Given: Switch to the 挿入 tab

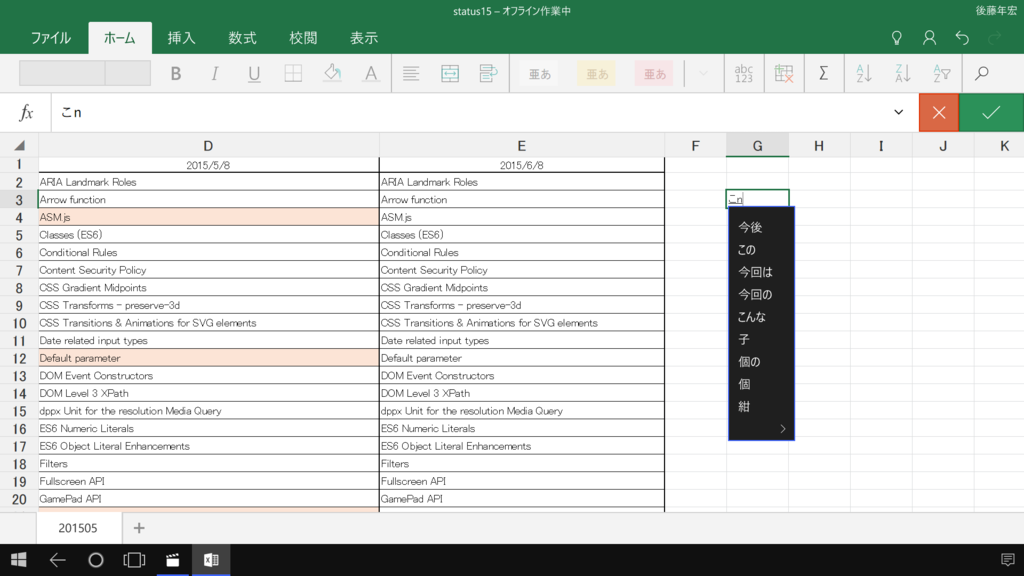Looking at the screenshot, I should coord(181,38).
